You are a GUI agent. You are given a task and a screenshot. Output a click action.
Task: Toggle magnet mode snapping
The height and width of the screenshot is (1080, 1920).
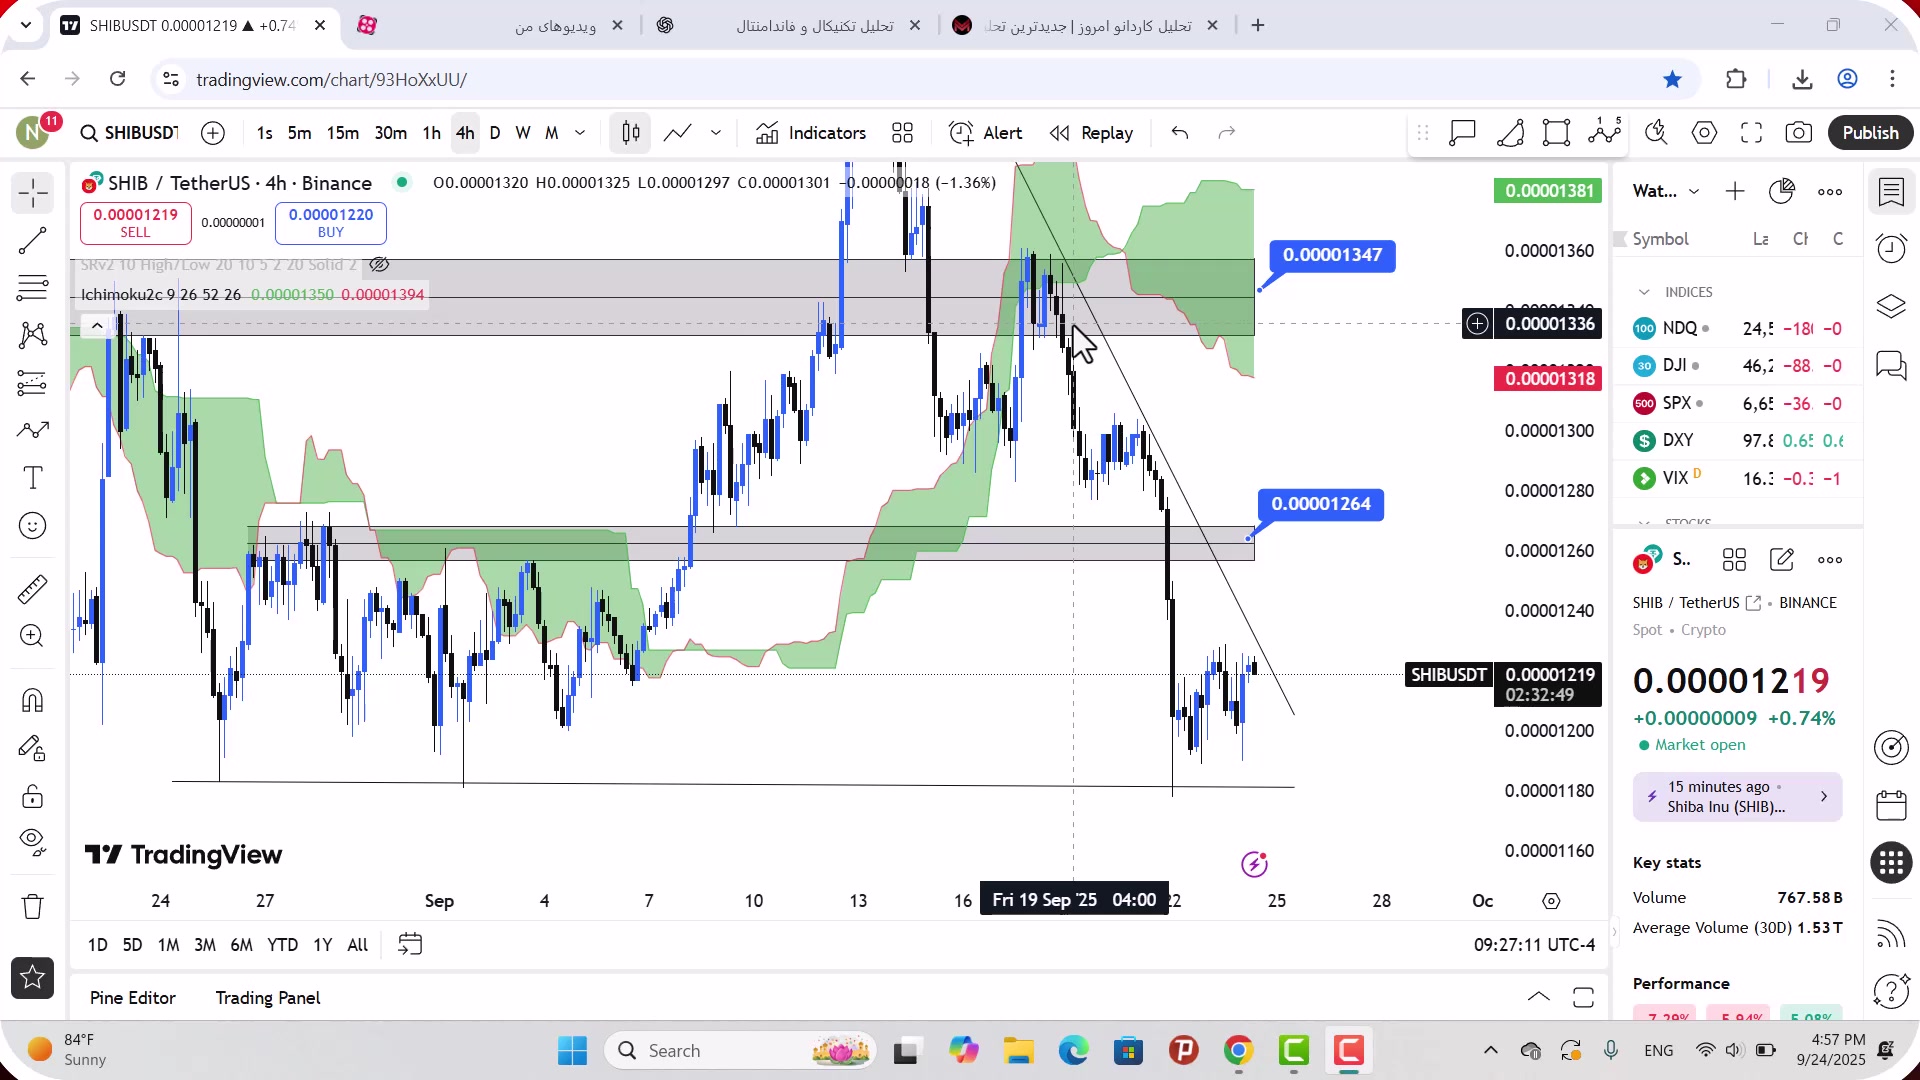click(33, 700)
